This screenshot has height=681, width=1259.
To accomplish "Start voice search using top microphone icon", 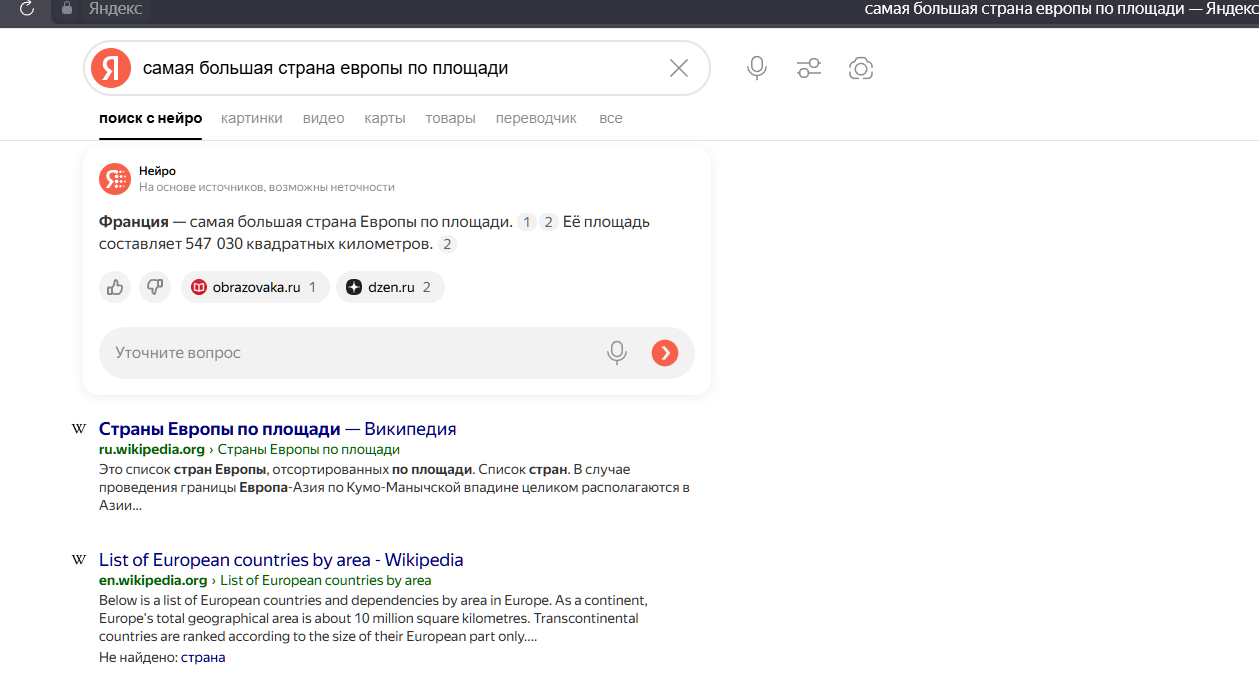I will click(x=757, y=68).
